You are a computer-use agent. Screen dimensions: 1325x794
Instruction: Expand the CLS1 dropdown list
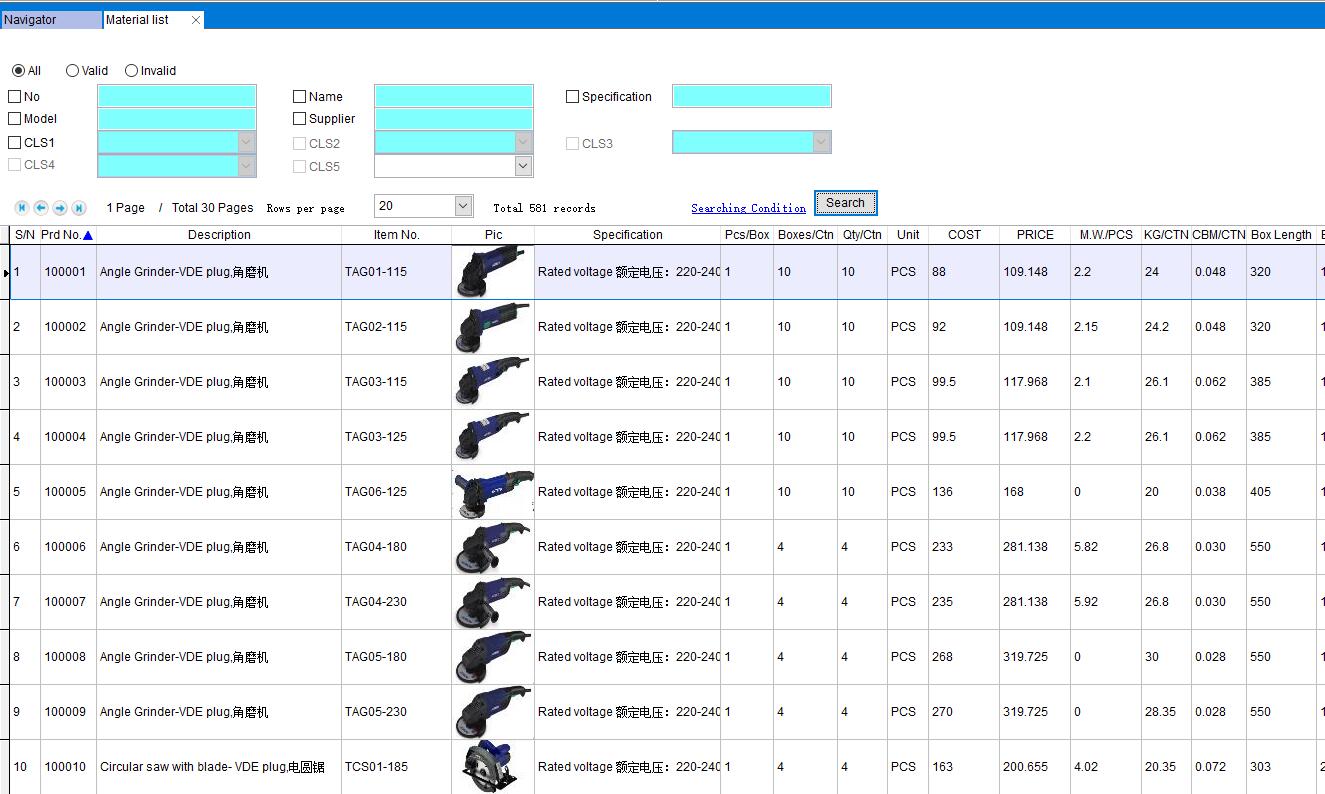247,143
